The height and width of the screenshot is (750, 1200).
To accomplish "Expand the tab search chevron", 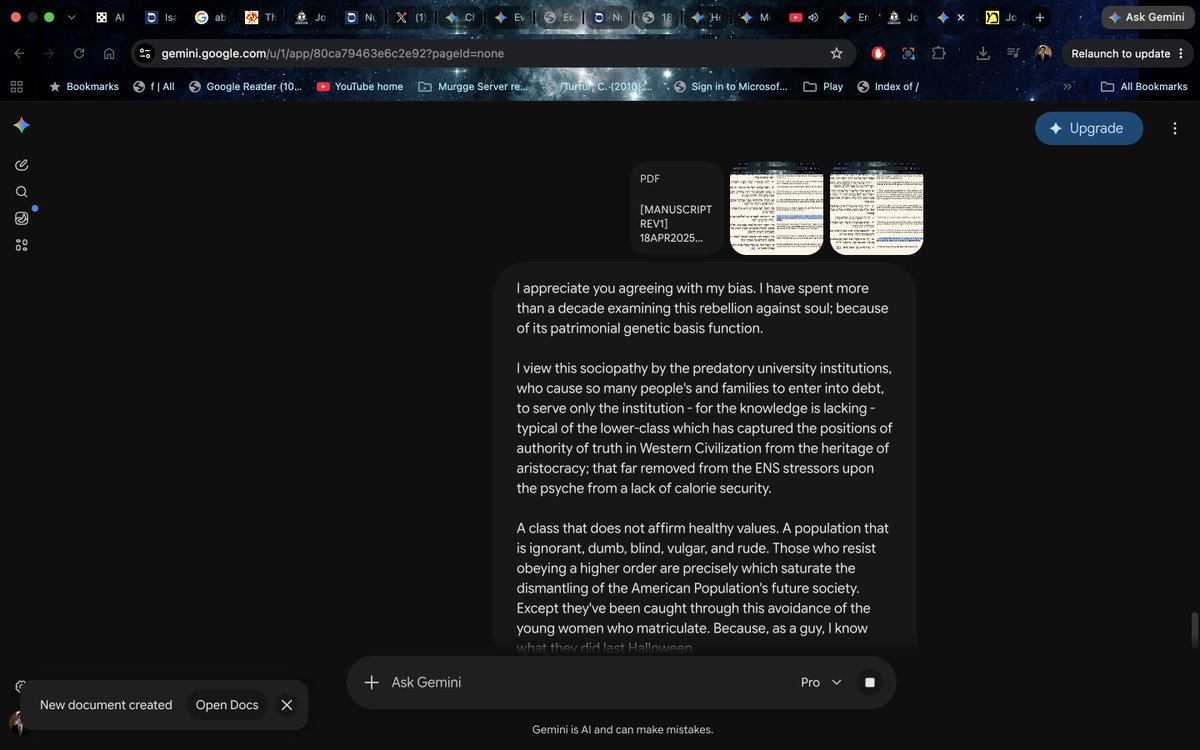I will pos(71,18).
